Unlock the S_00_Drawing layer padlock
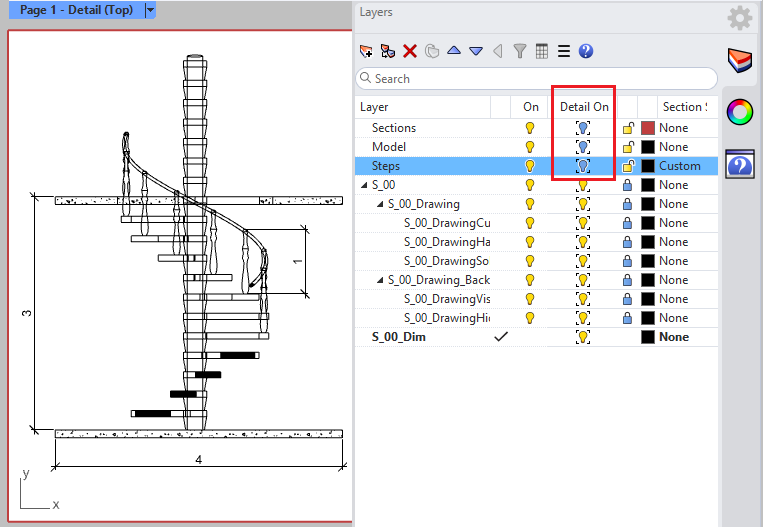The height and width of the screenshot is (527, 763). click(628, 204)
